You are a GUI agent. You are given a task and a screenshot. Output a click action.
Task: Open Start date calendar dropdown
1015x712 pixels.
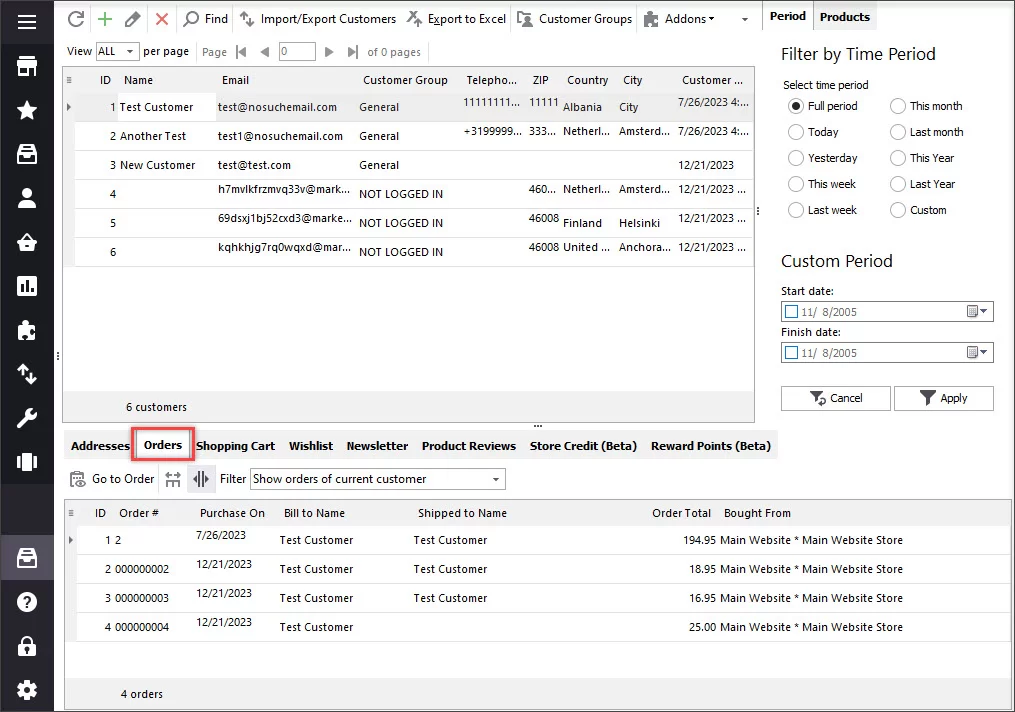977,312
